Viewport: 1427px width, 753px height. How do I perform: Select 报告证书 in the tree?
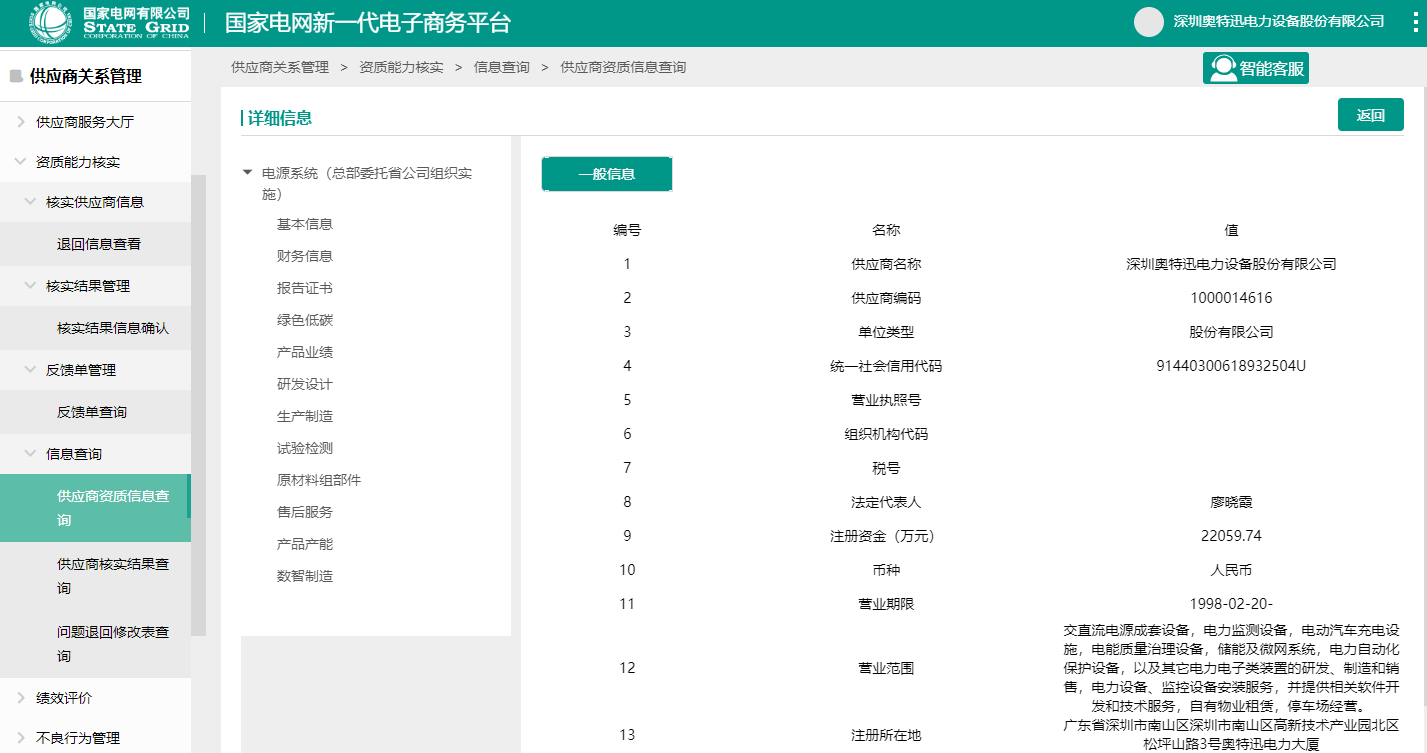[x=304, y=288]
